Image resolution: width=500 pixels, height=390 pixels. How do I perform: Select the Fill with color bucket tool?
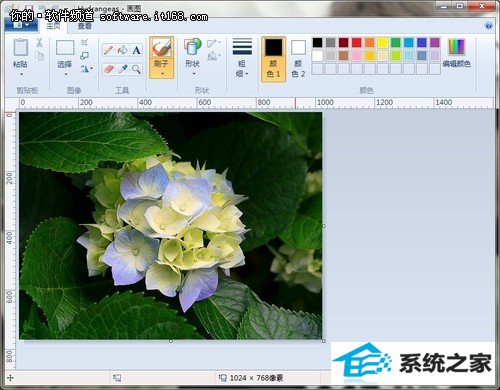122,50
